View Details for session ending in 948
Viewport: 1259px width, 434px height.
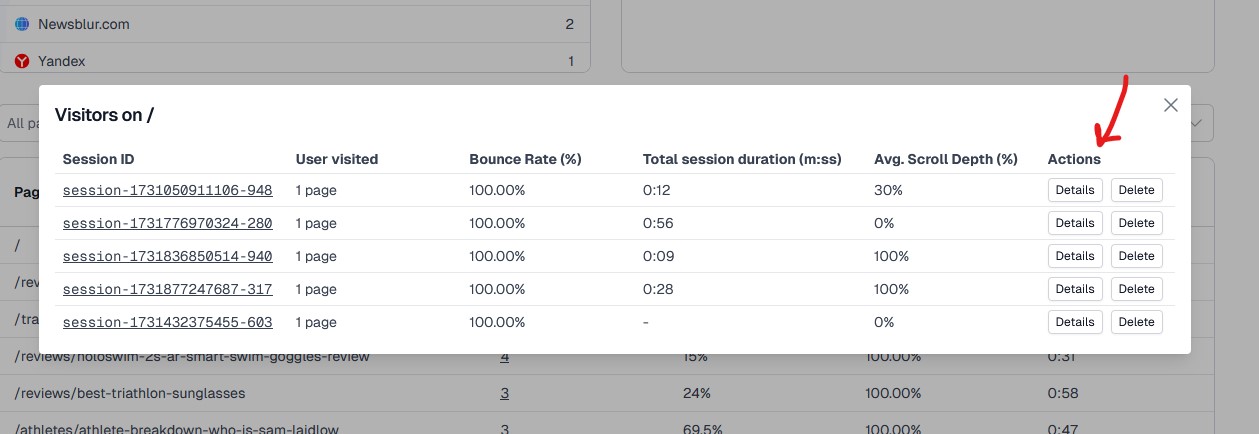coord(1074,190)
